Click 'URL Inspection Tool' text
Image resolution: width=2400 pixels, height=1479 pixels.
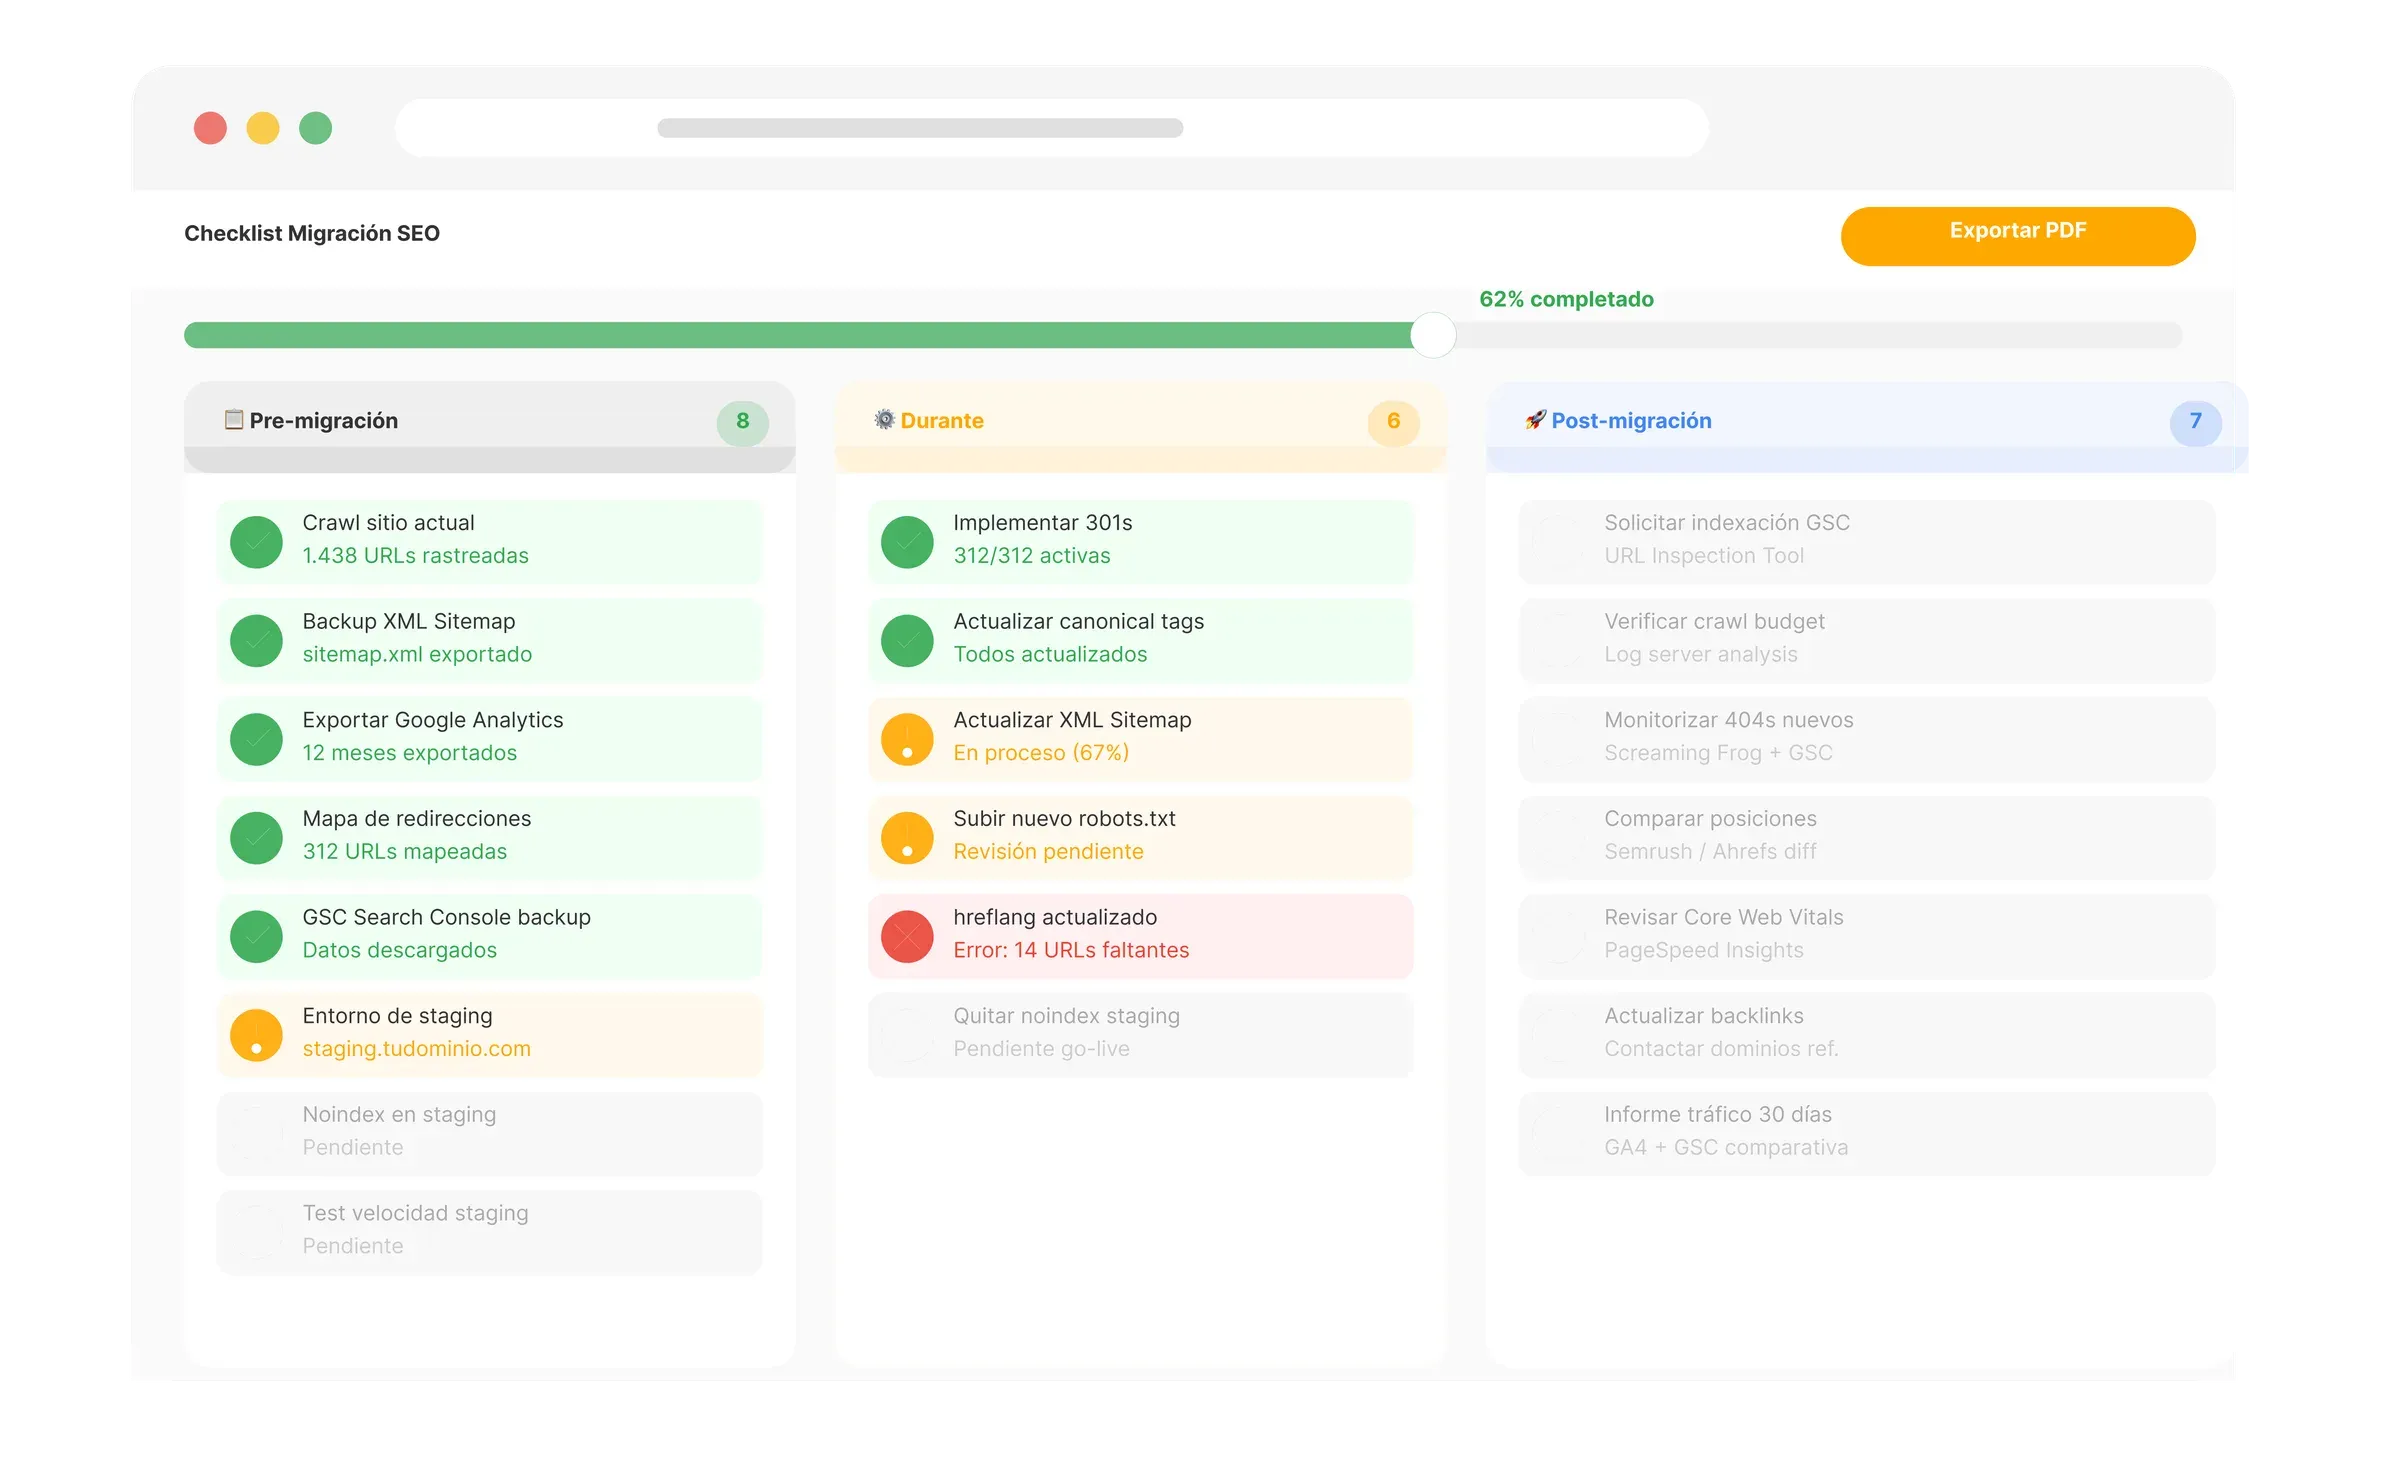tap(1704, 556)
